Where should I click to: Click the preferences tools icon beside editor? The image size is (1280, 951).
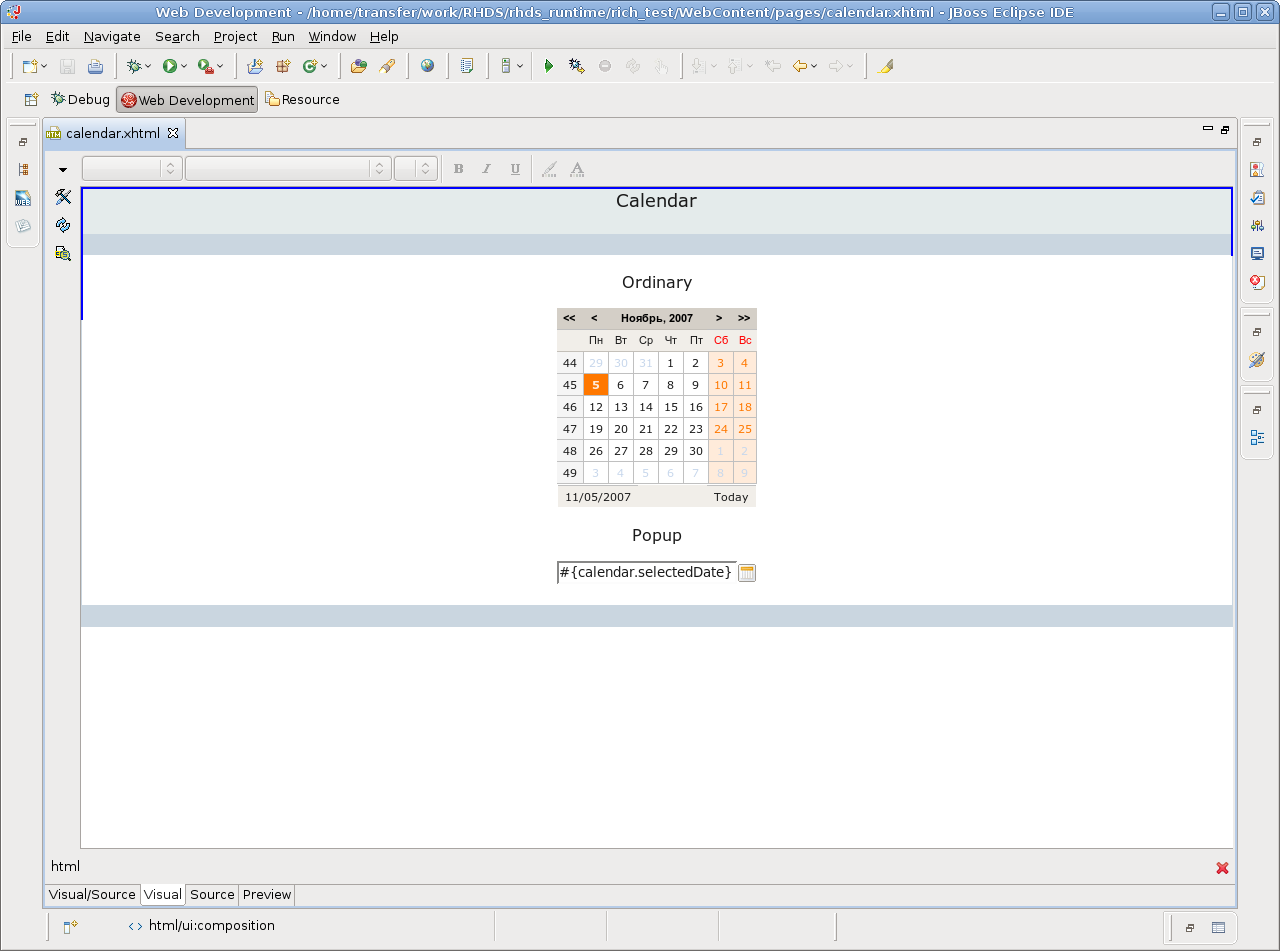click(63, 197)
